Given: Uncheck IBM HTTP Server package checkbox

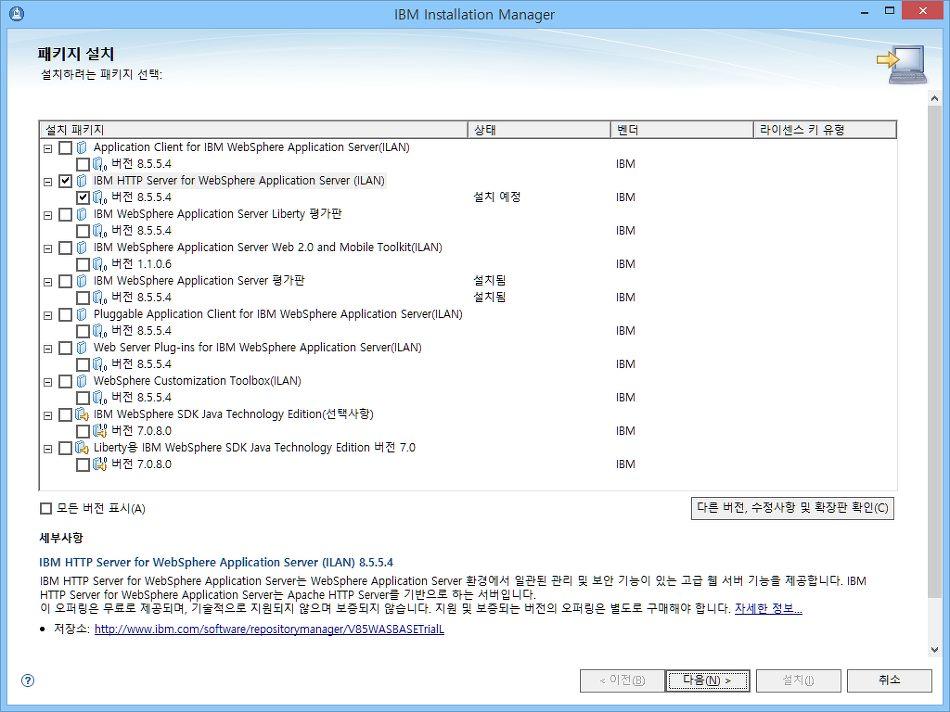Looking at the screenshot, I should (x=65, y=181).
